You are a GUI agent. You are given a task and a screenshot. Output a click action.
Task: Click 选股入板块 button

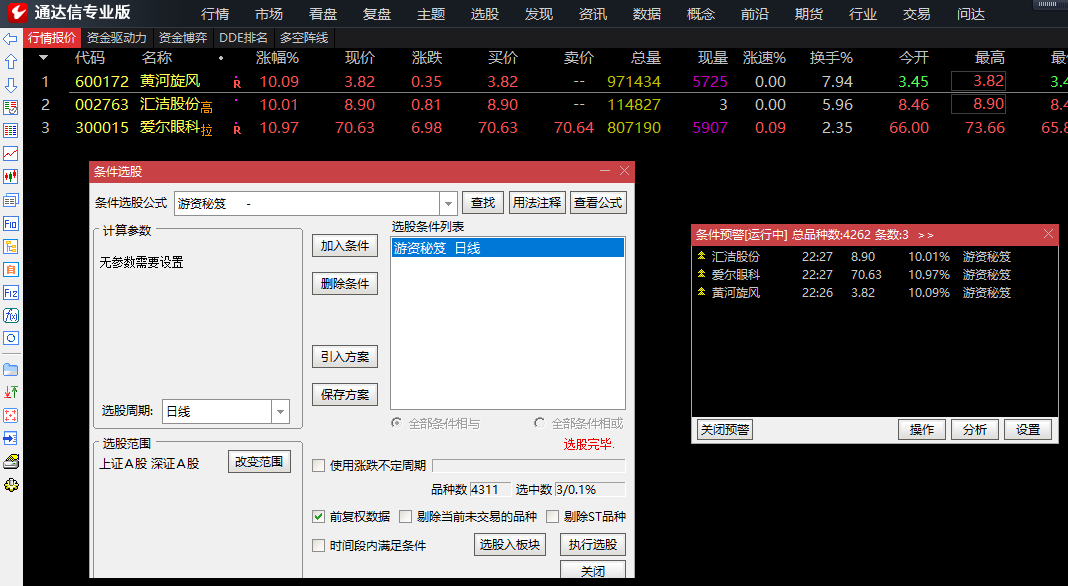509,544
